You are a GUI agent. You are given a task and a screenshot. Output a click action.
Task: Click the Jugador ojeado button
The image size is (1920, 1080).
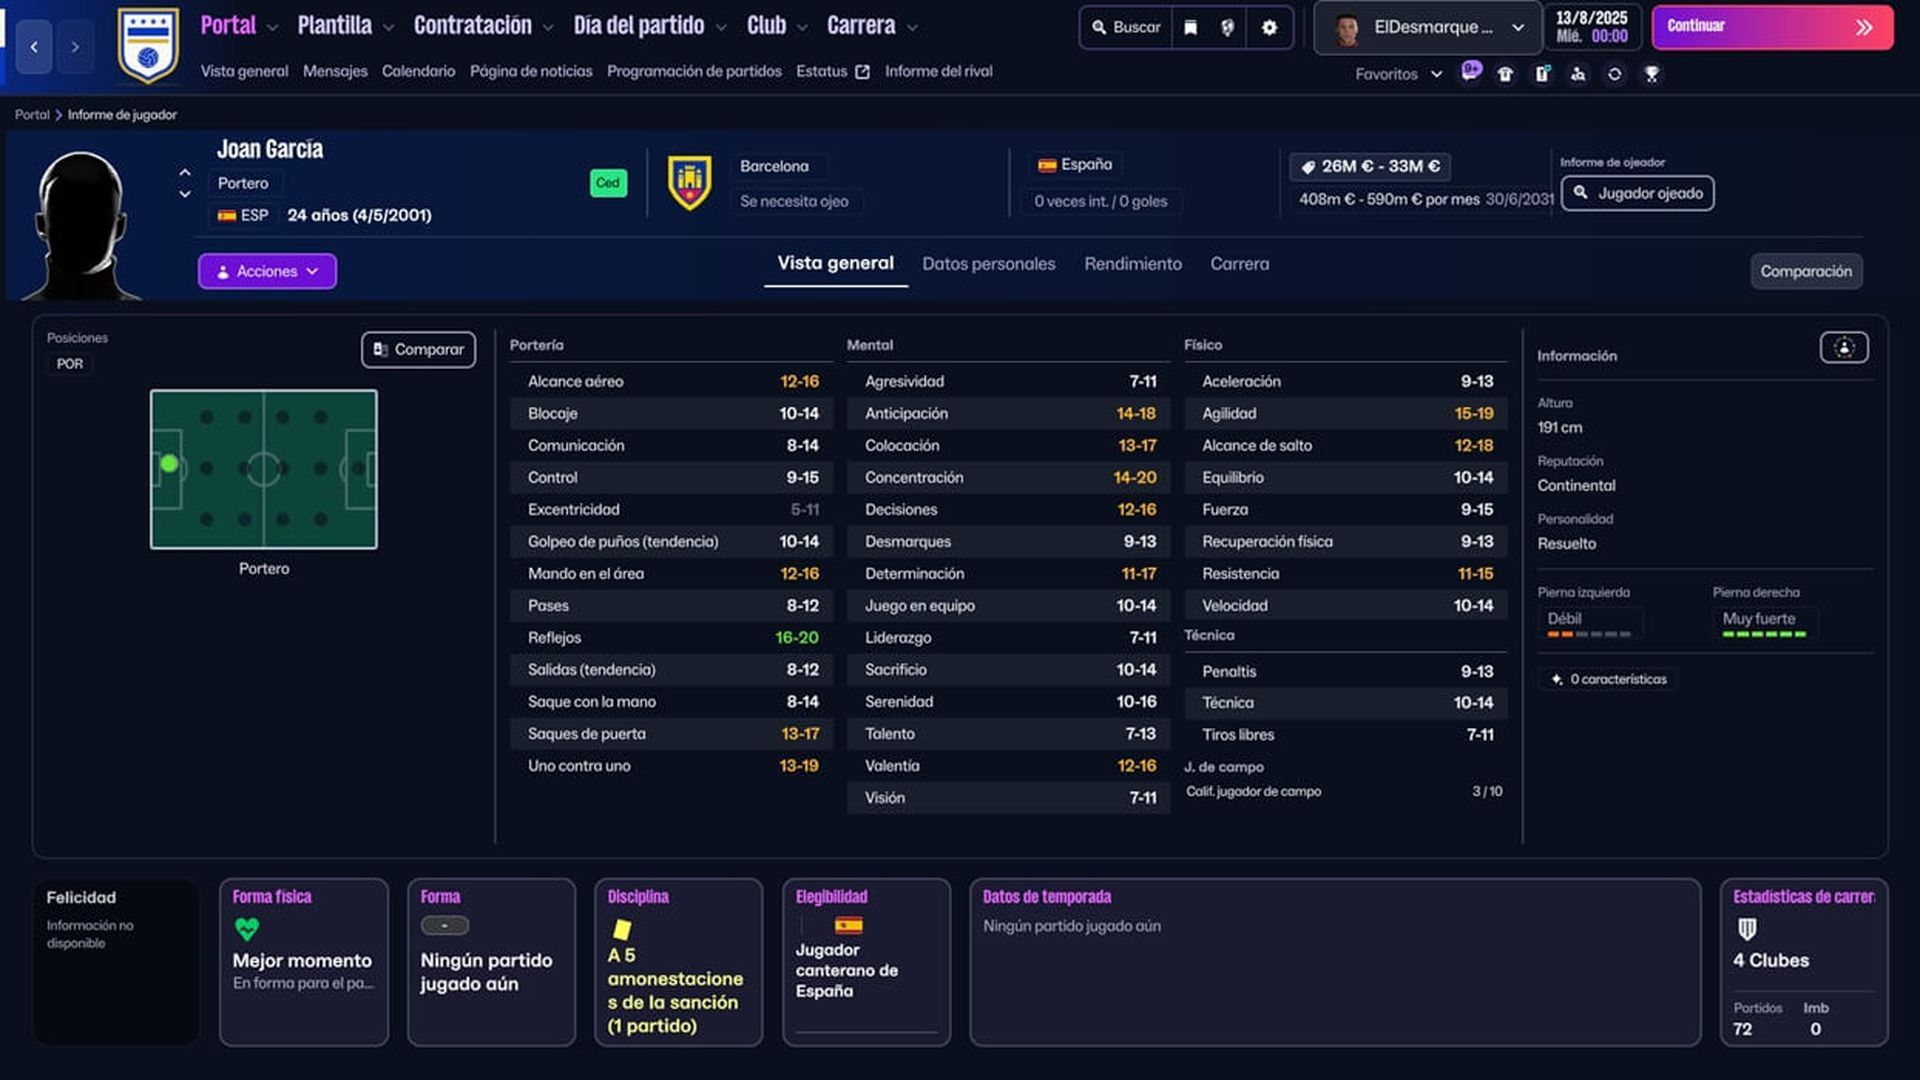point(1637,193)
